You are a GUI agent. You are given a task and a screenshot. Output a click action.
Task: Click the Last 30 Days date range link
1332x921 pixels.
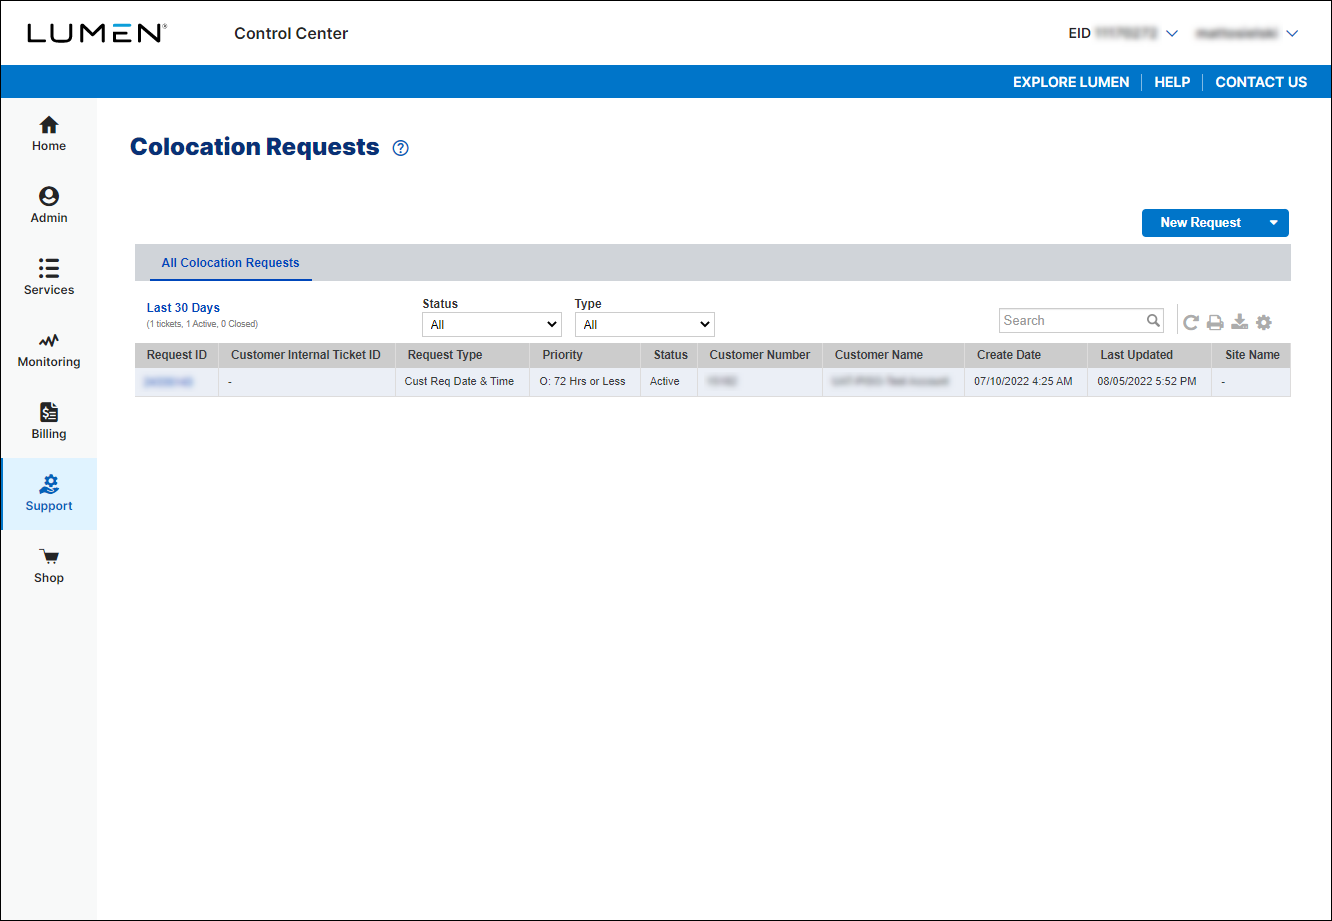tap(183, 308)
